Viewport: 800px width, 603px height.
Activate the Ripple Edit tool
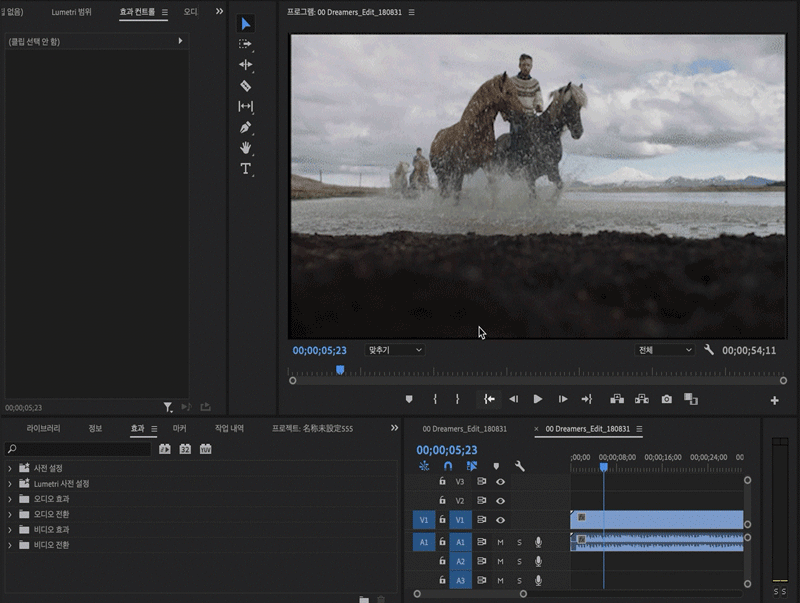(246, 65)
